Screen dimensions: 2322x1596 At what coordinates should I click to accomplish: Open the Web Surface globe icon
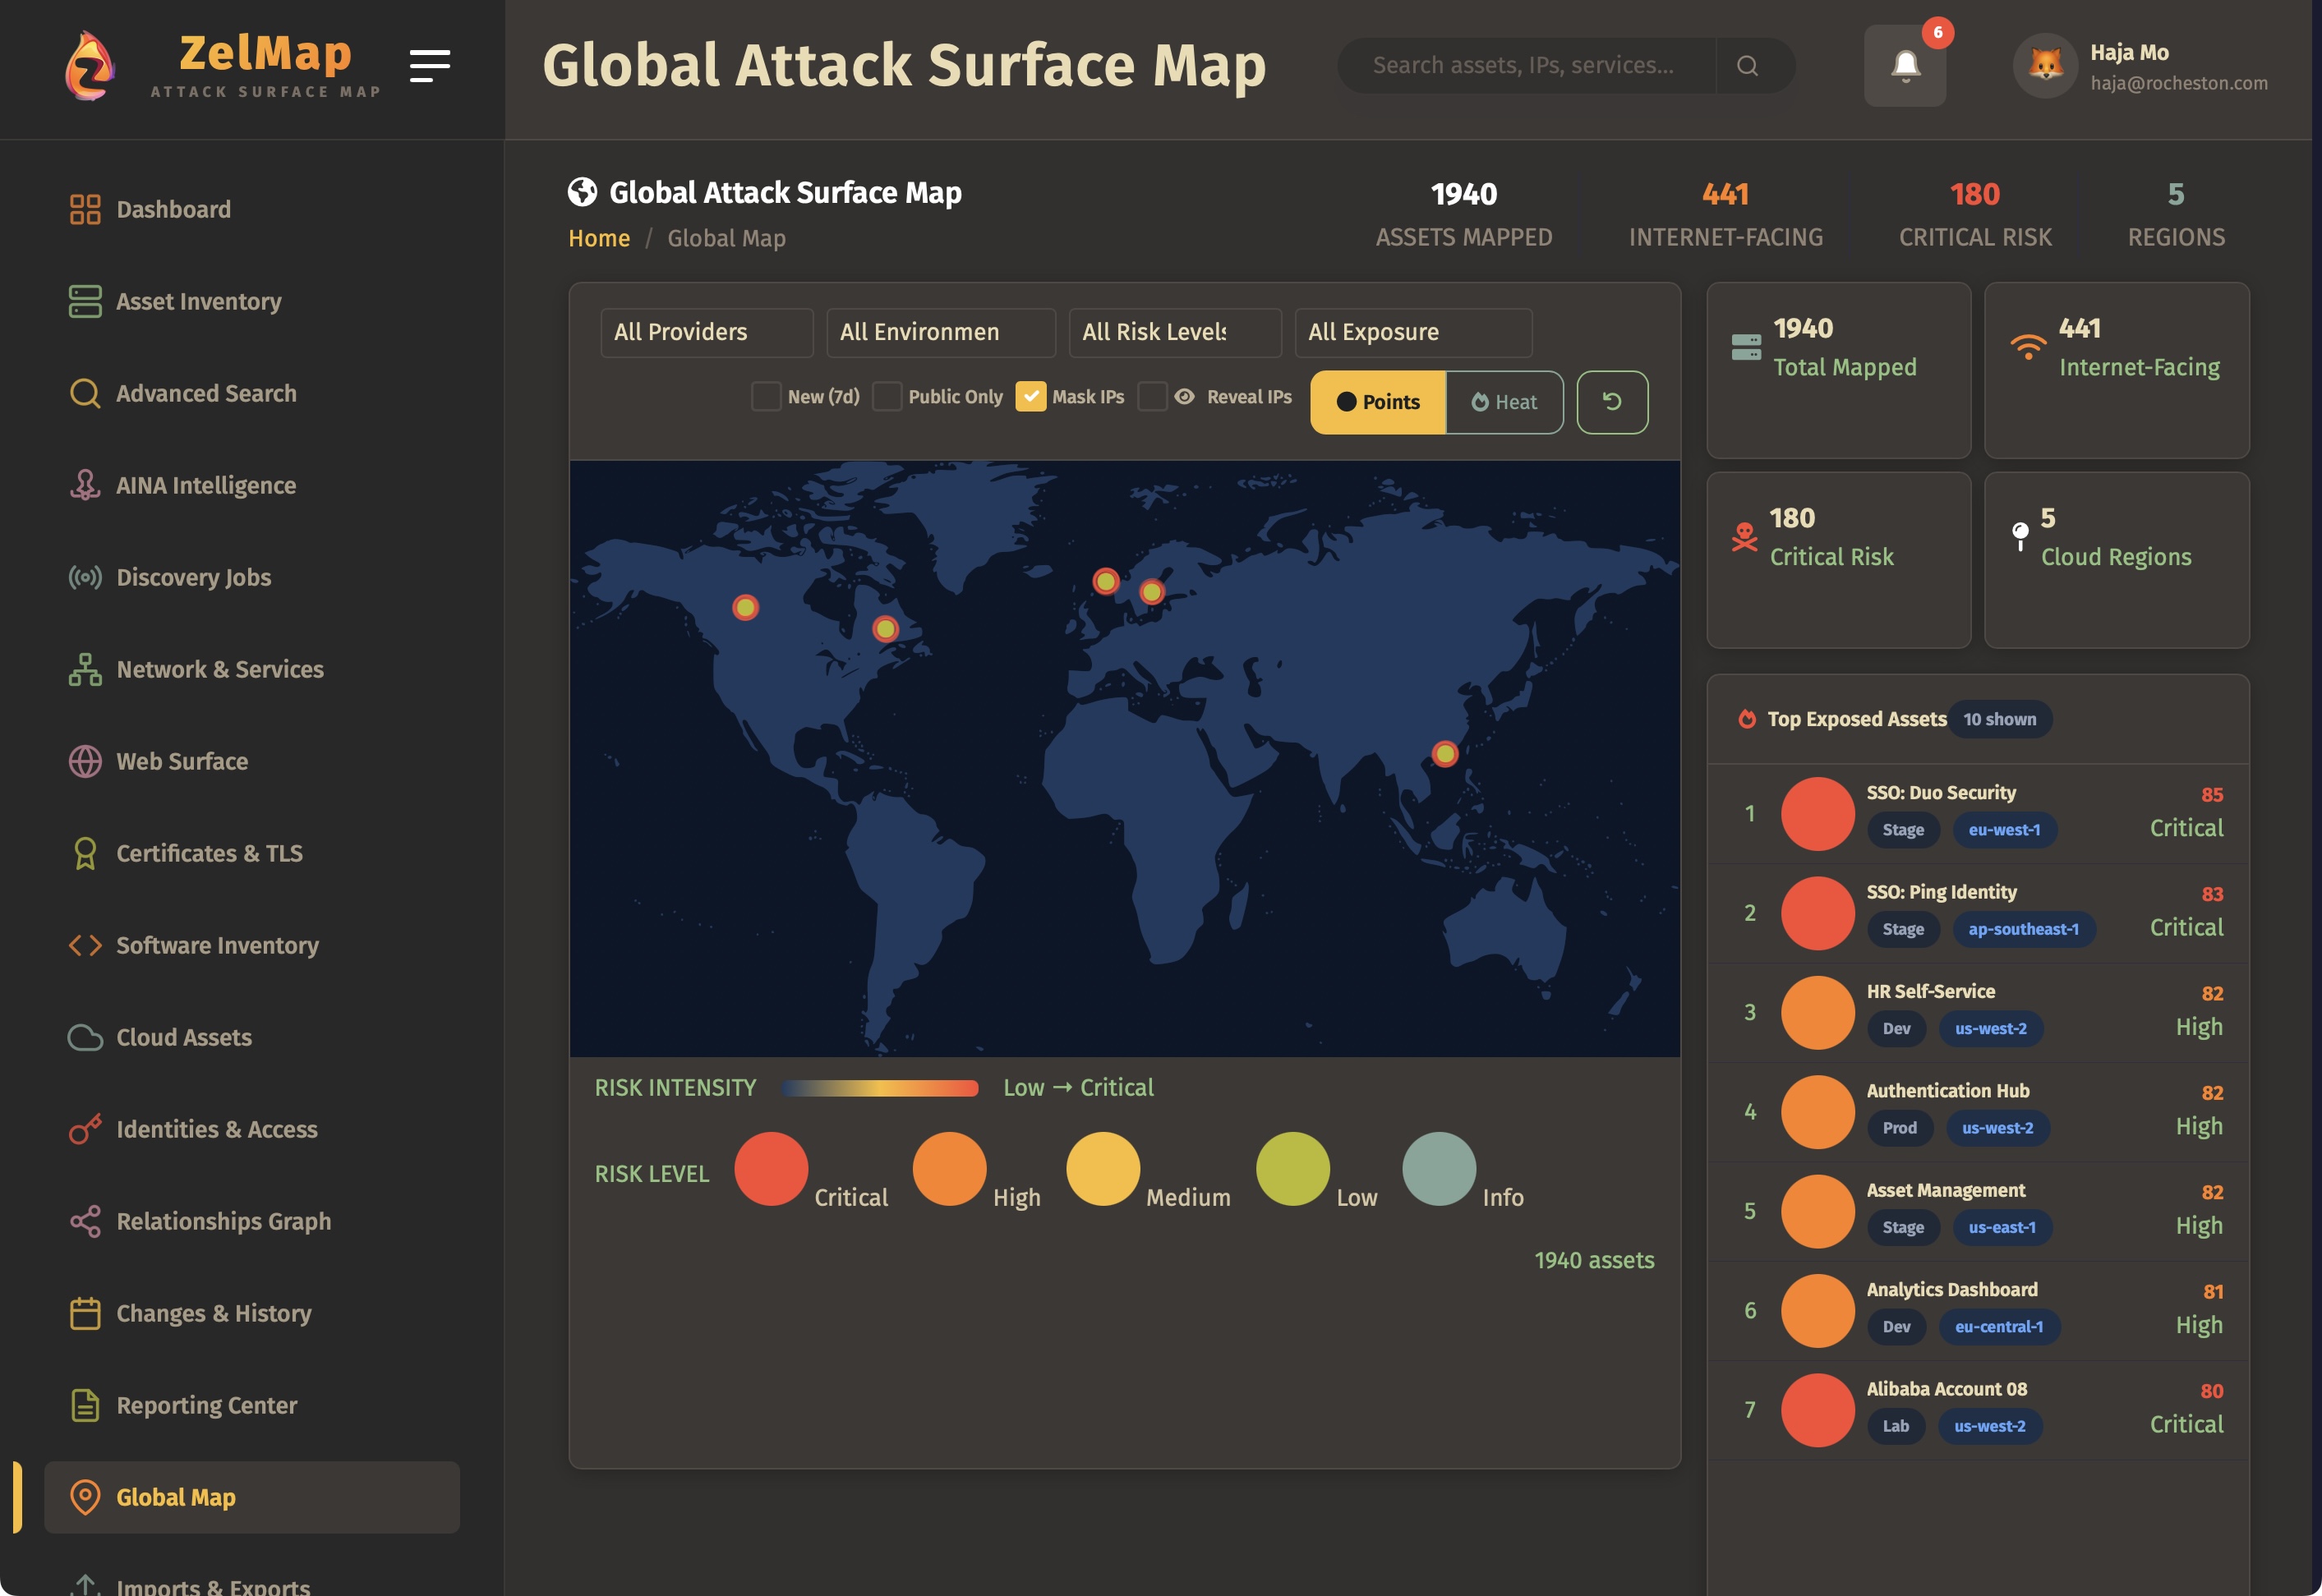86,761
